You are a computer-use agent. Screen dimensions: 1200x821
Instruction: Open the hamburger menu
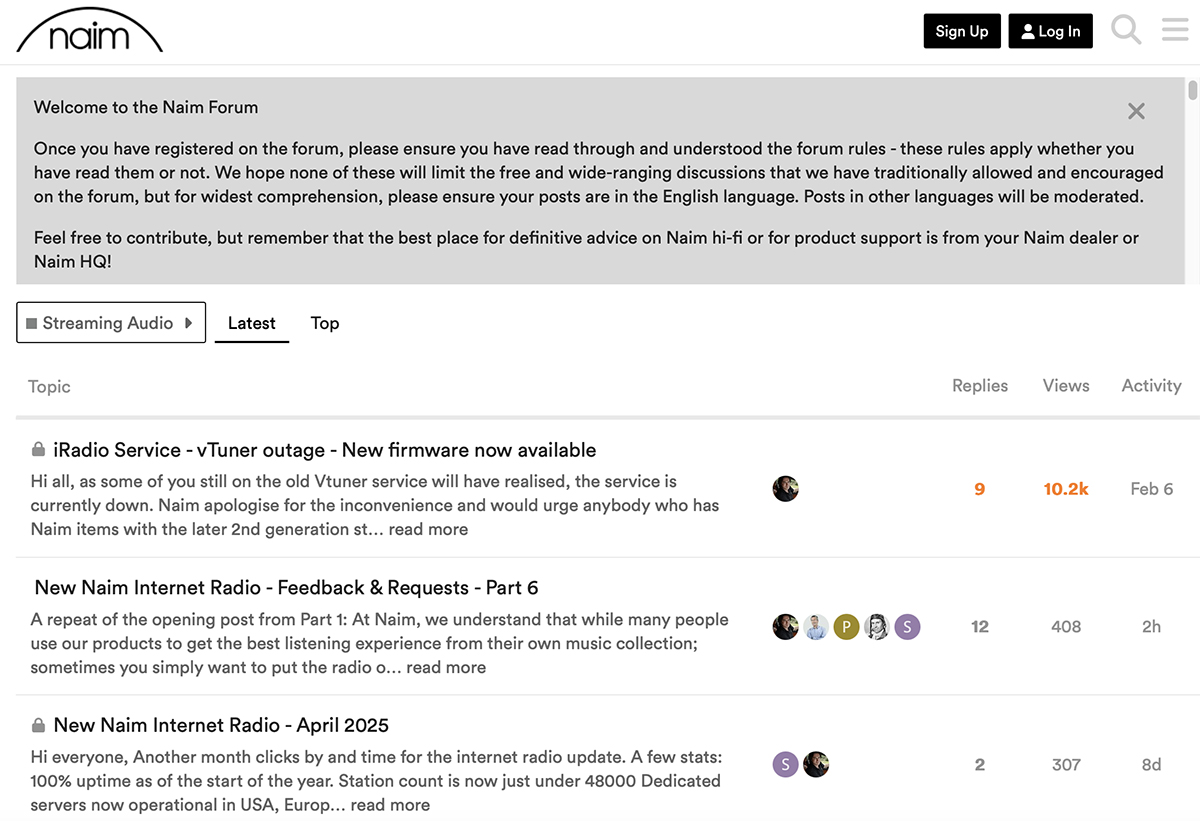[1175, 30]
